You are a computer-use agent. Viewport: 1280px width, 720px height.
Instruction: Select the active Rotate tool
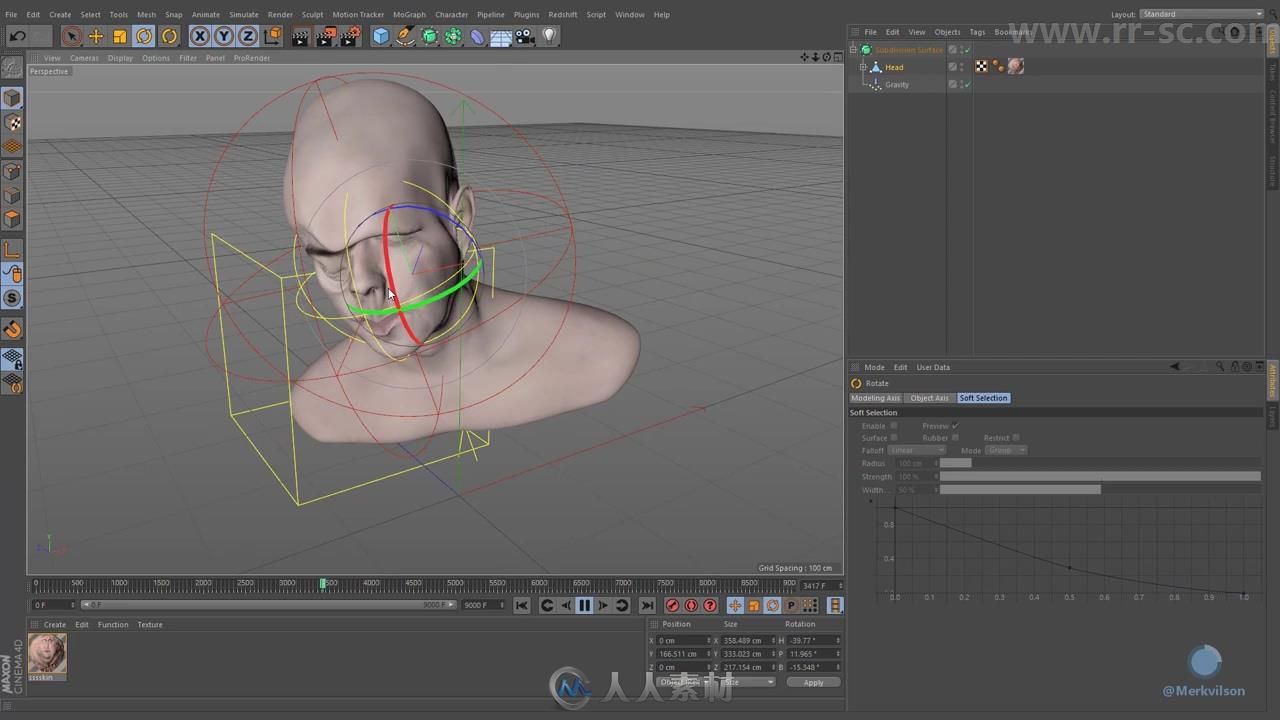coord(144,37)
